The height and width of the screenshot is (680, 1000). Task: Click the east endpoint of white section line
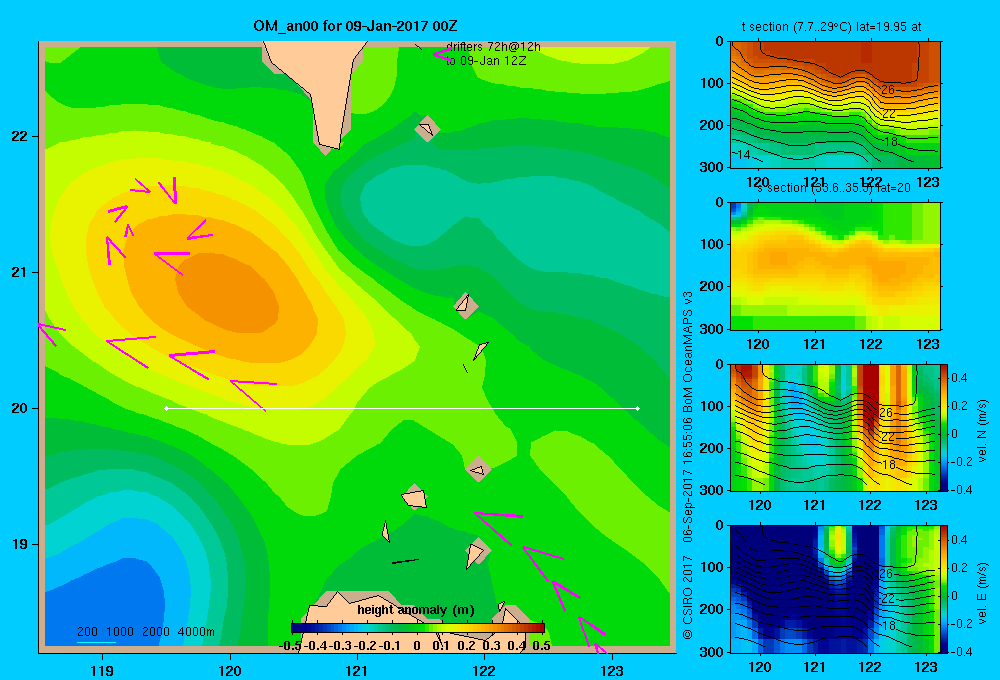(x=638, y=408)
